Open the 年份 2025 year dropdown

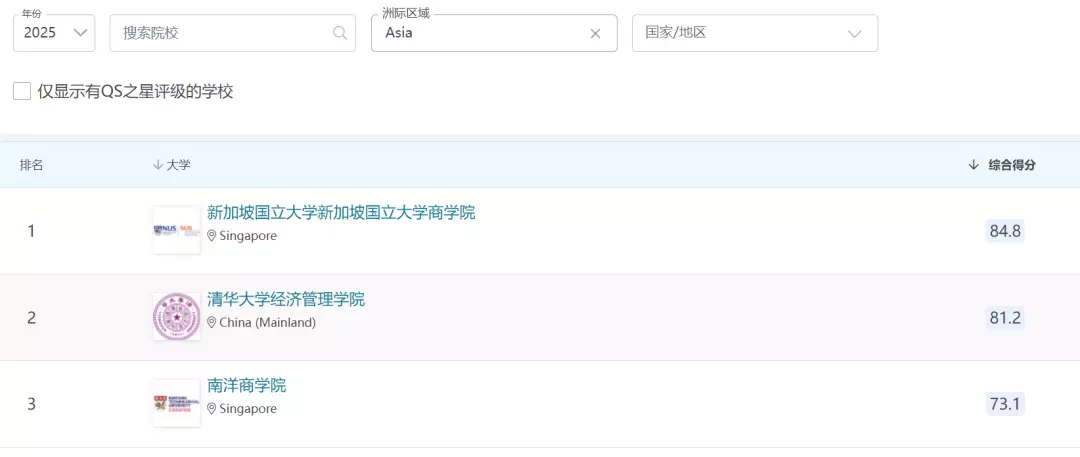coord(54,33)
